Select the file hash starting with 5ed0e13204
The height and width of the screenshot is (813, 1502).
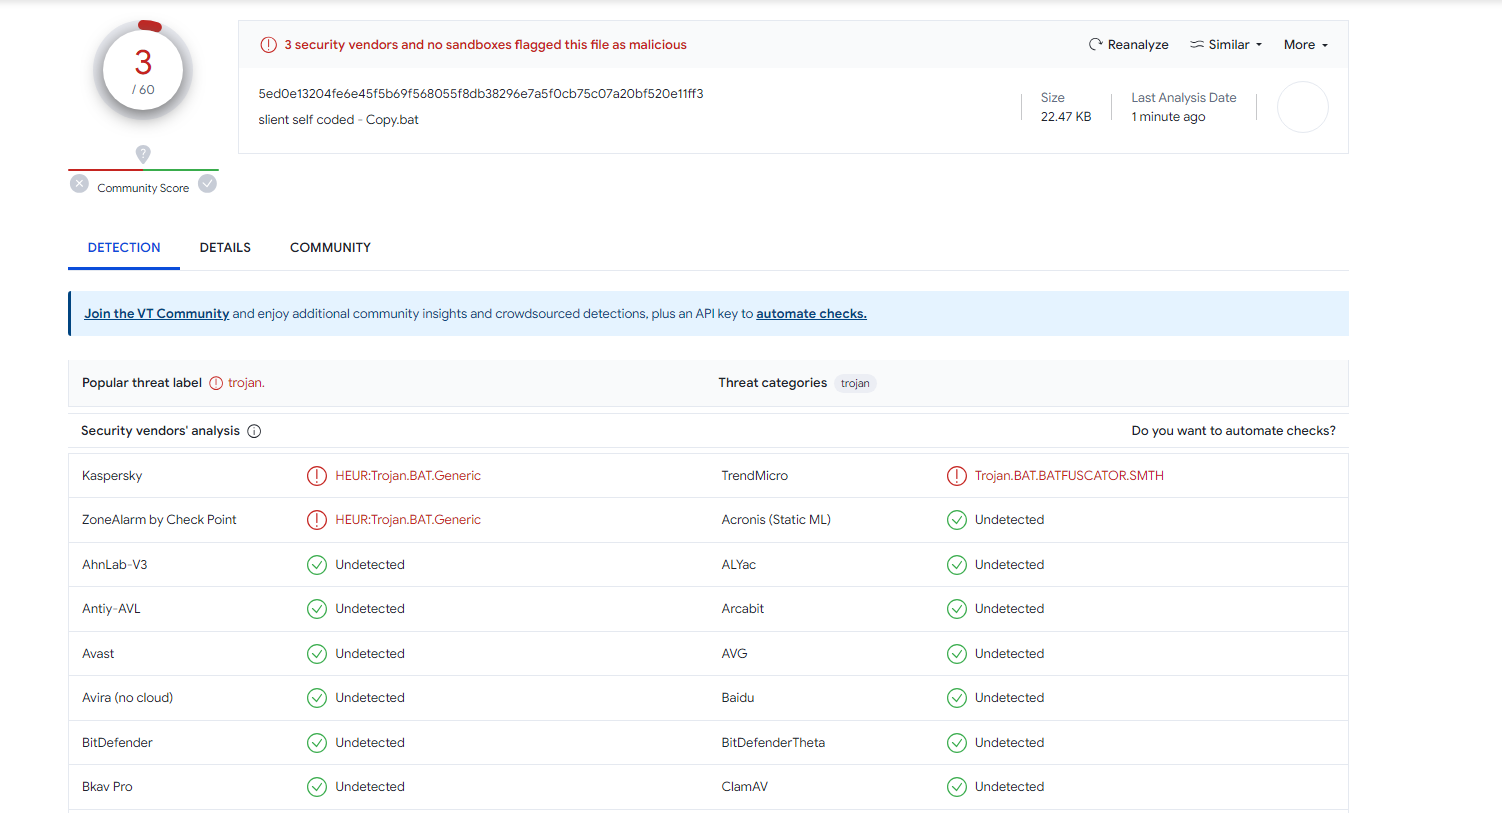click(x=480, y=93)
